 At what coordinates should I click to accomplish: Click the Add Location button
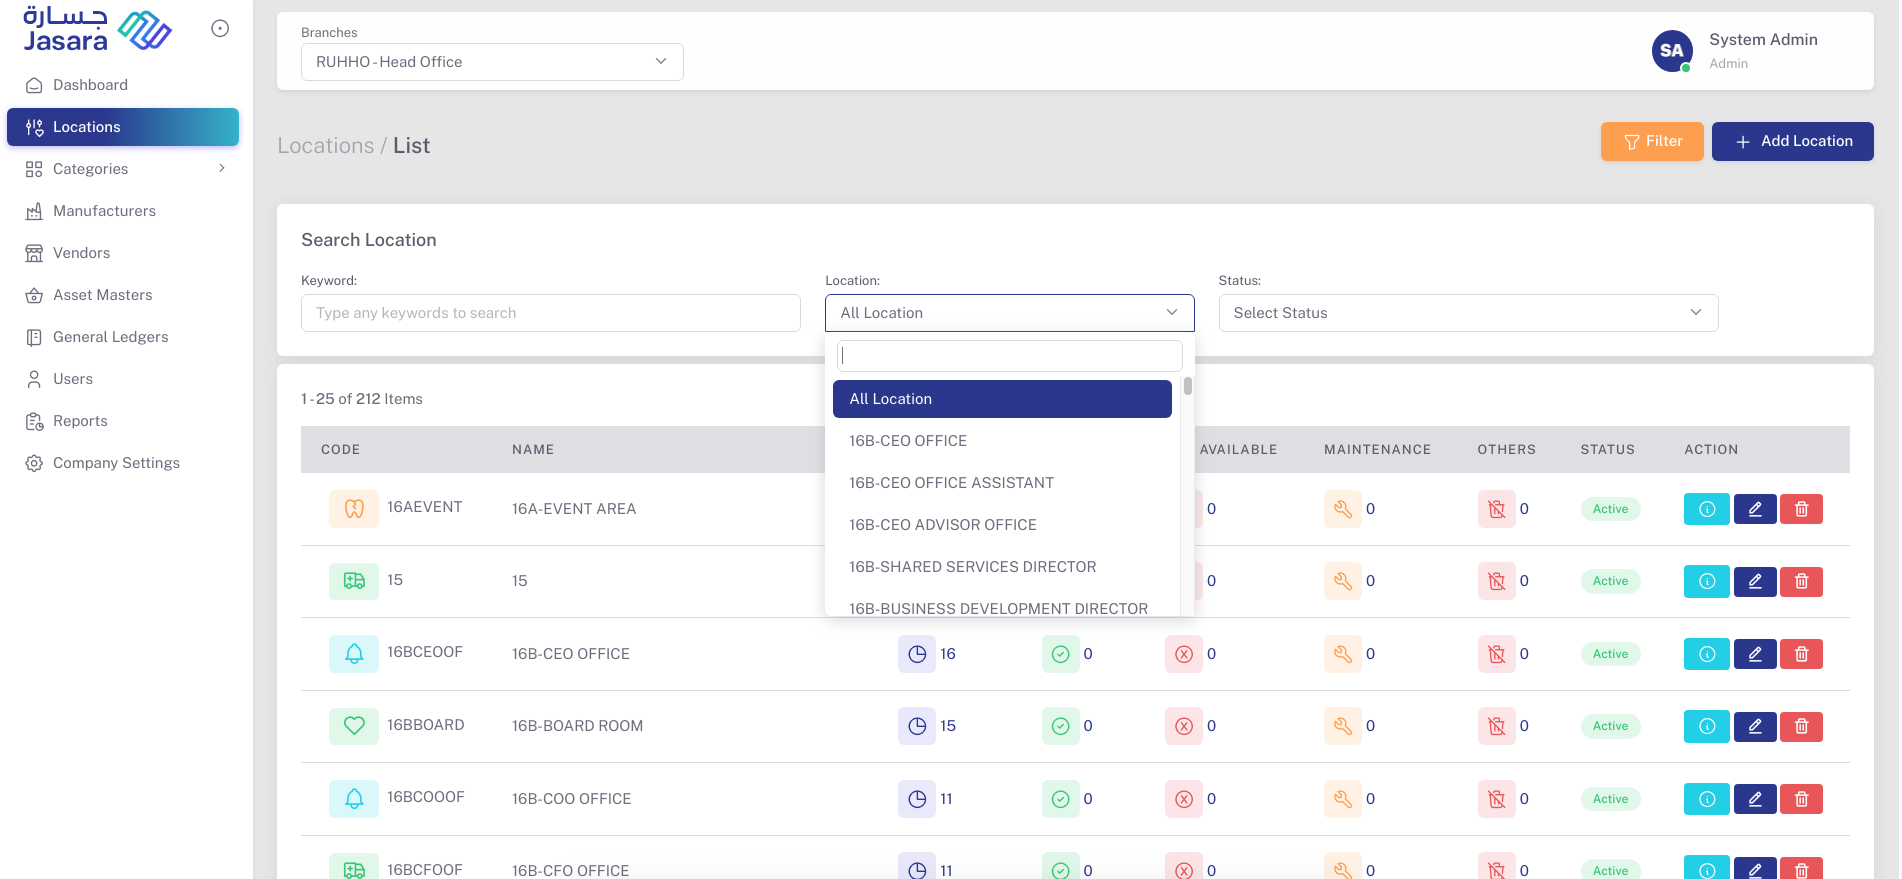pyautogui.click(x=1792, y=141)
